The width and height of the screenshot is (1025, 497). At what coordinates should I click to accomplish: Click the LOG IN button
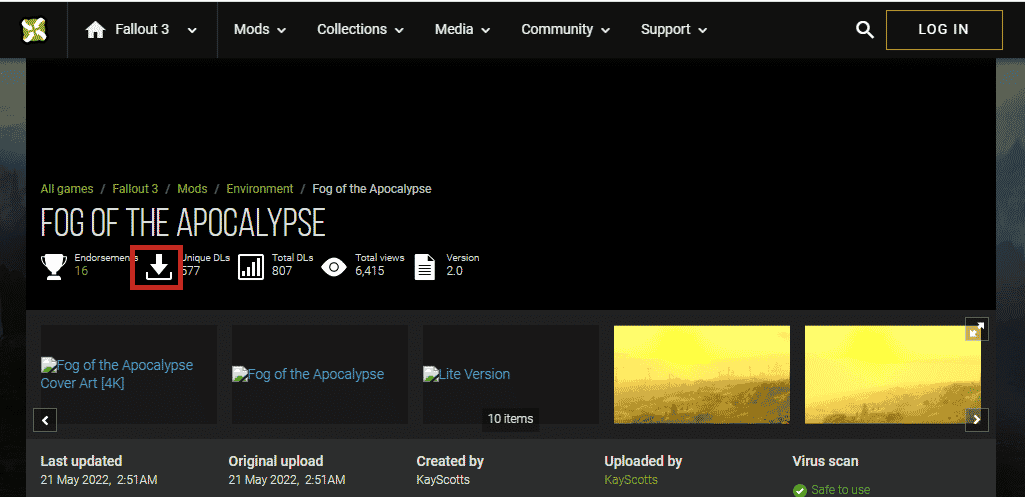[944, 29]
